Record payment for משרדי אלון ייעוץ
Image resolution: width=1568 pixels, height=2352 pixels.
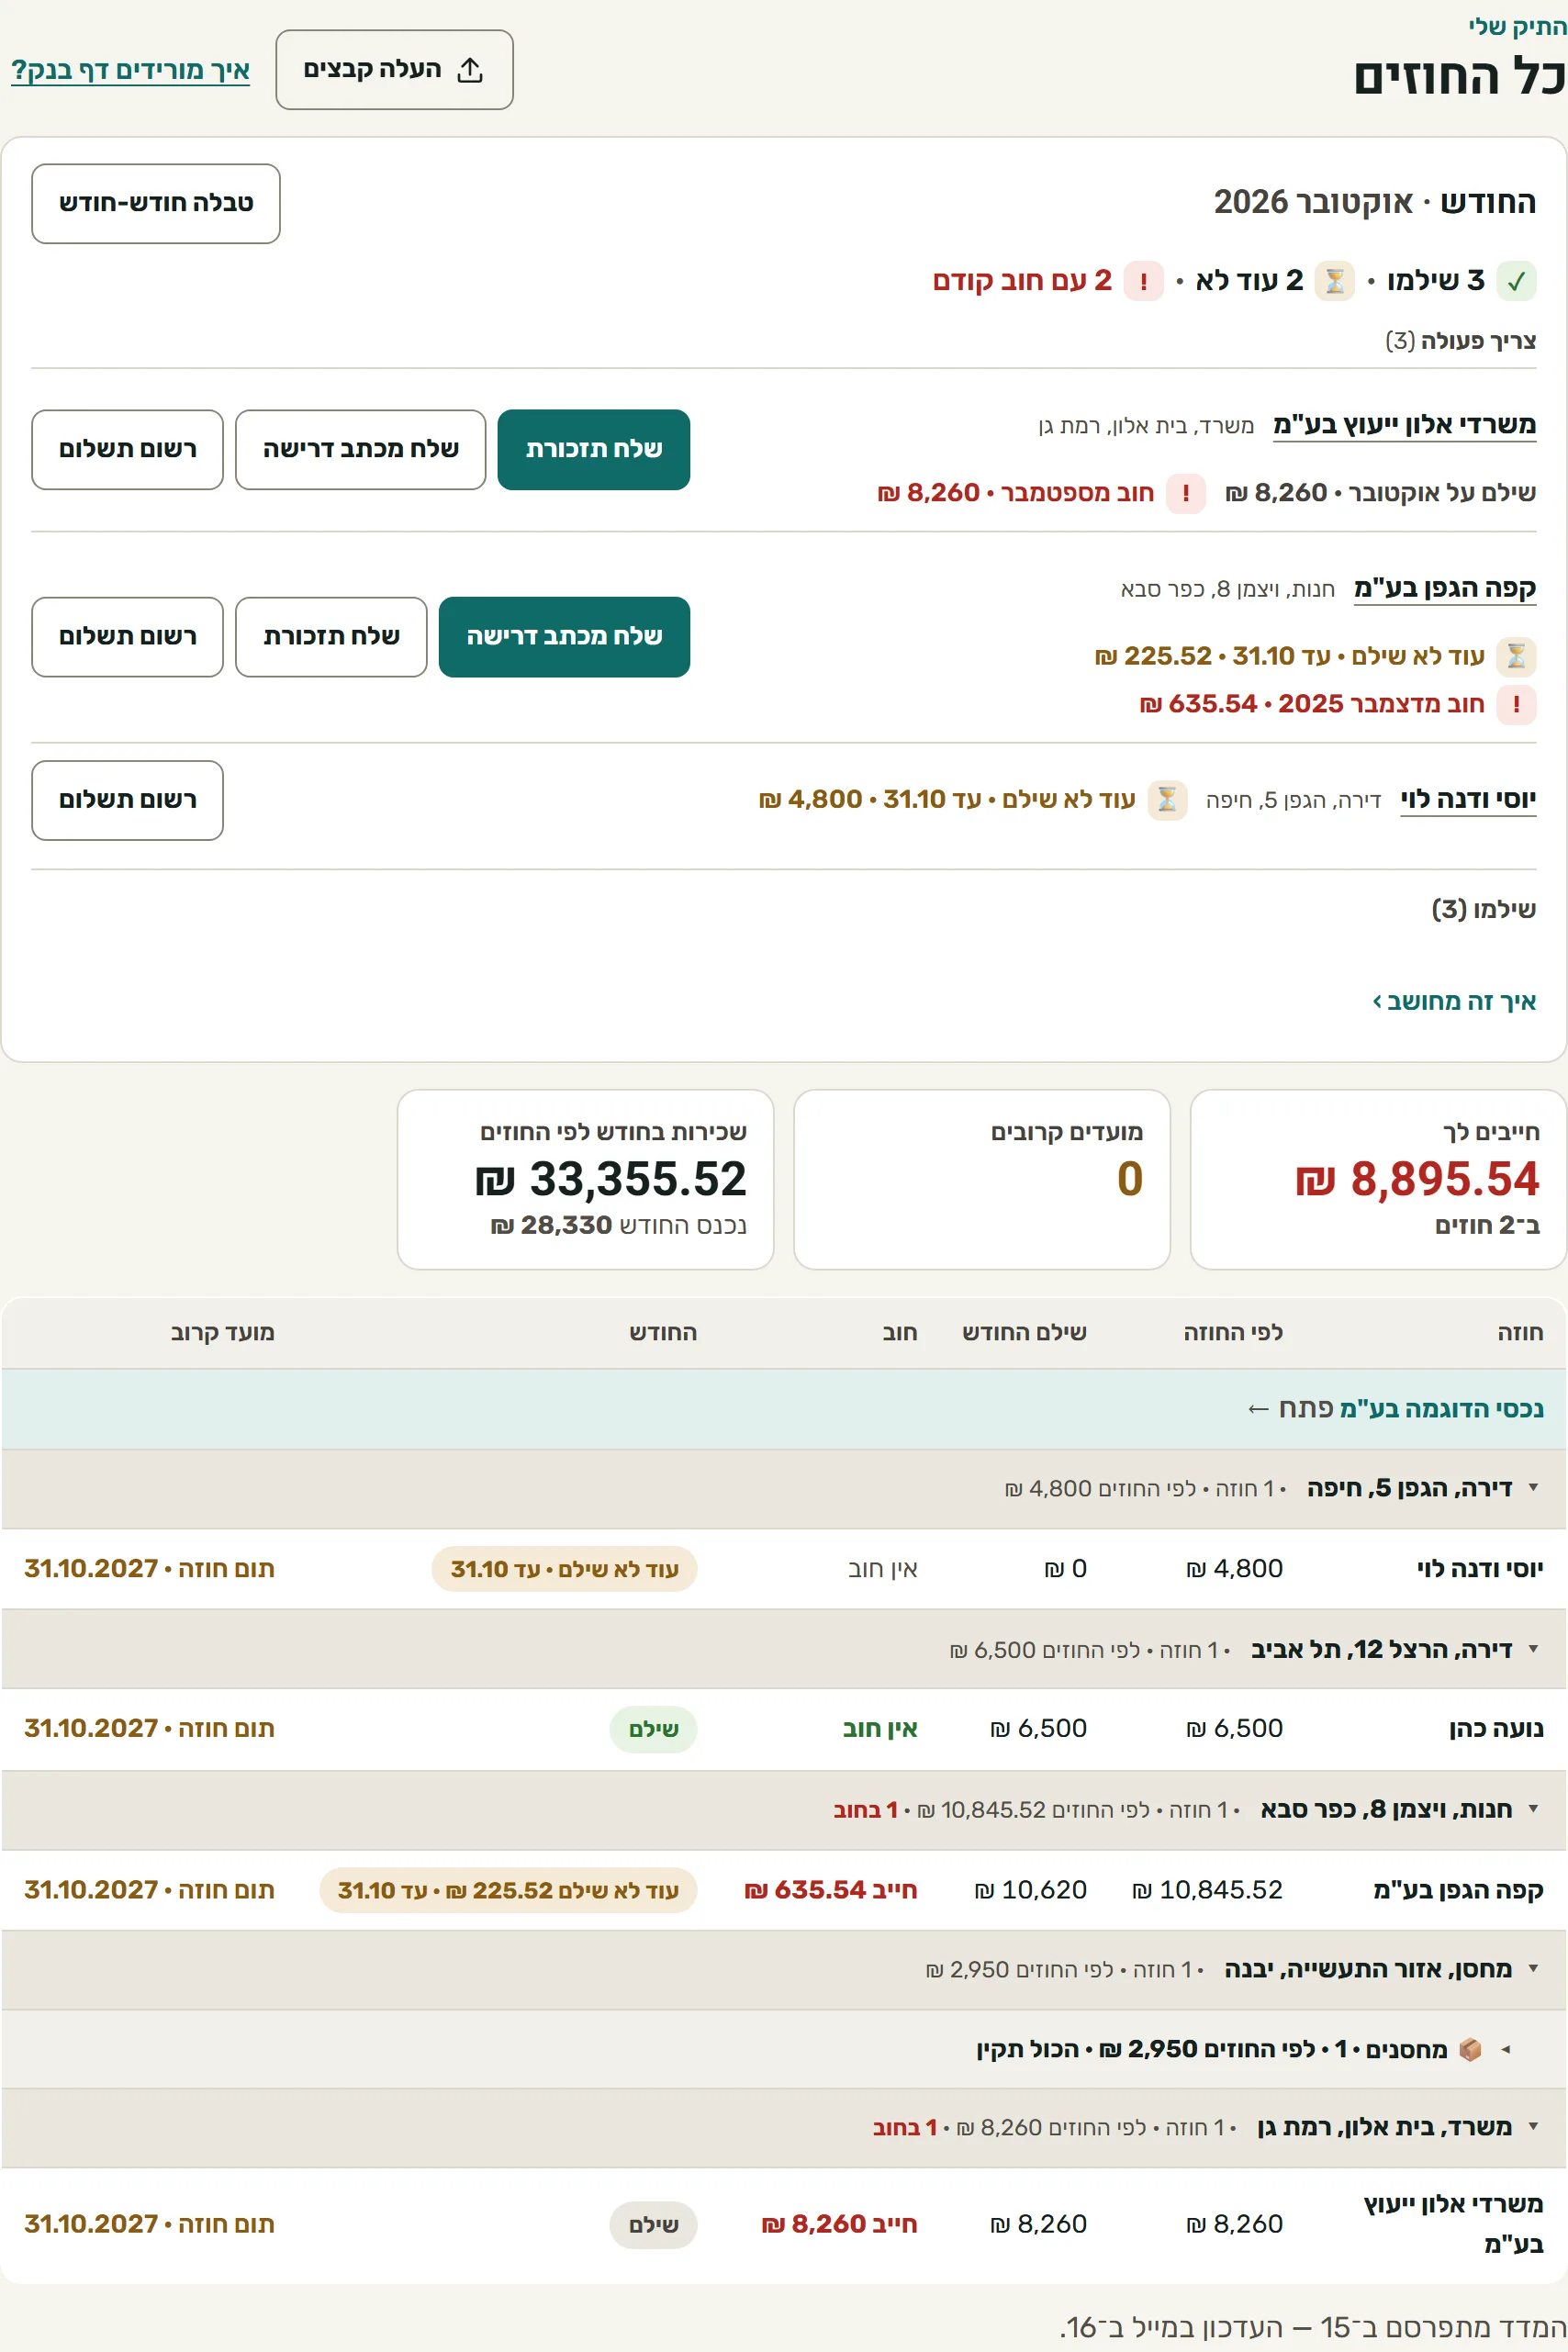[x=127, y=449]
